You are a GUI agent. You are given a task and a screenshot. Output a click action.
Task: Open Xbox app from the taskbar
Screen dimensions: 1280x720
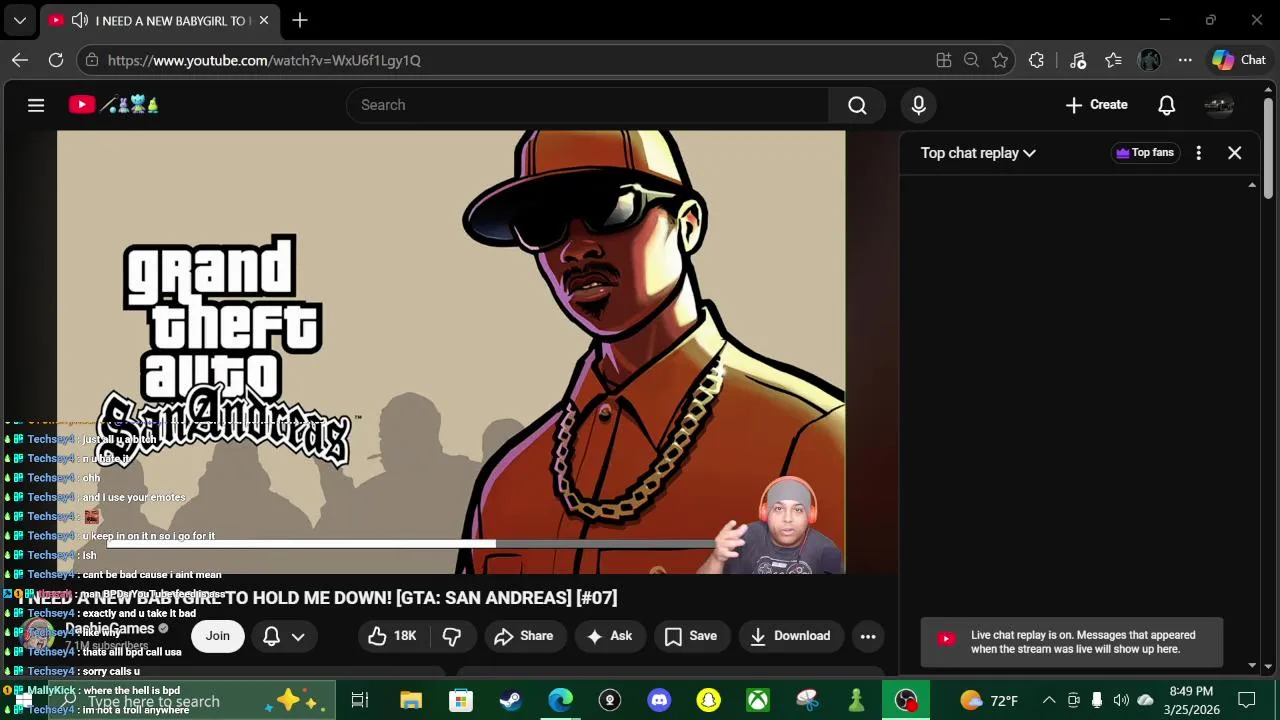click(x=758, y=700)
